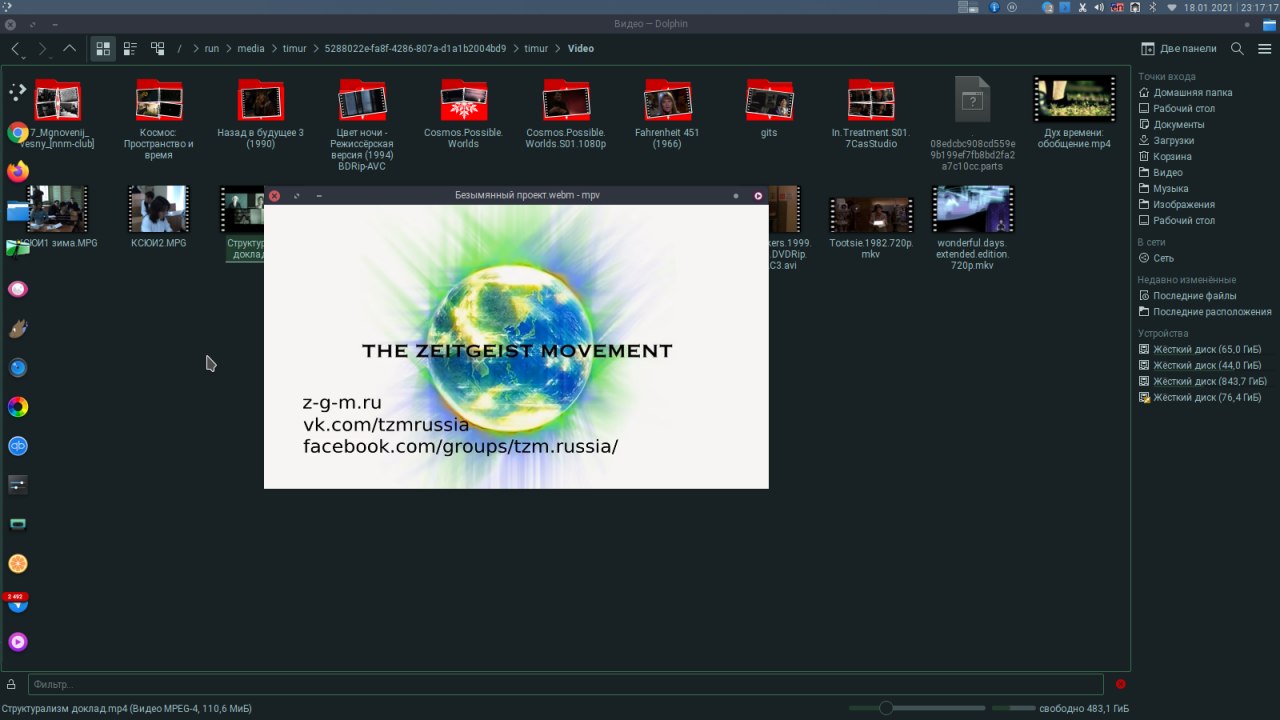1280x720 pixels.
Task: Click the 'media' breadcrumb segment
Action: (x=251, y=48)
